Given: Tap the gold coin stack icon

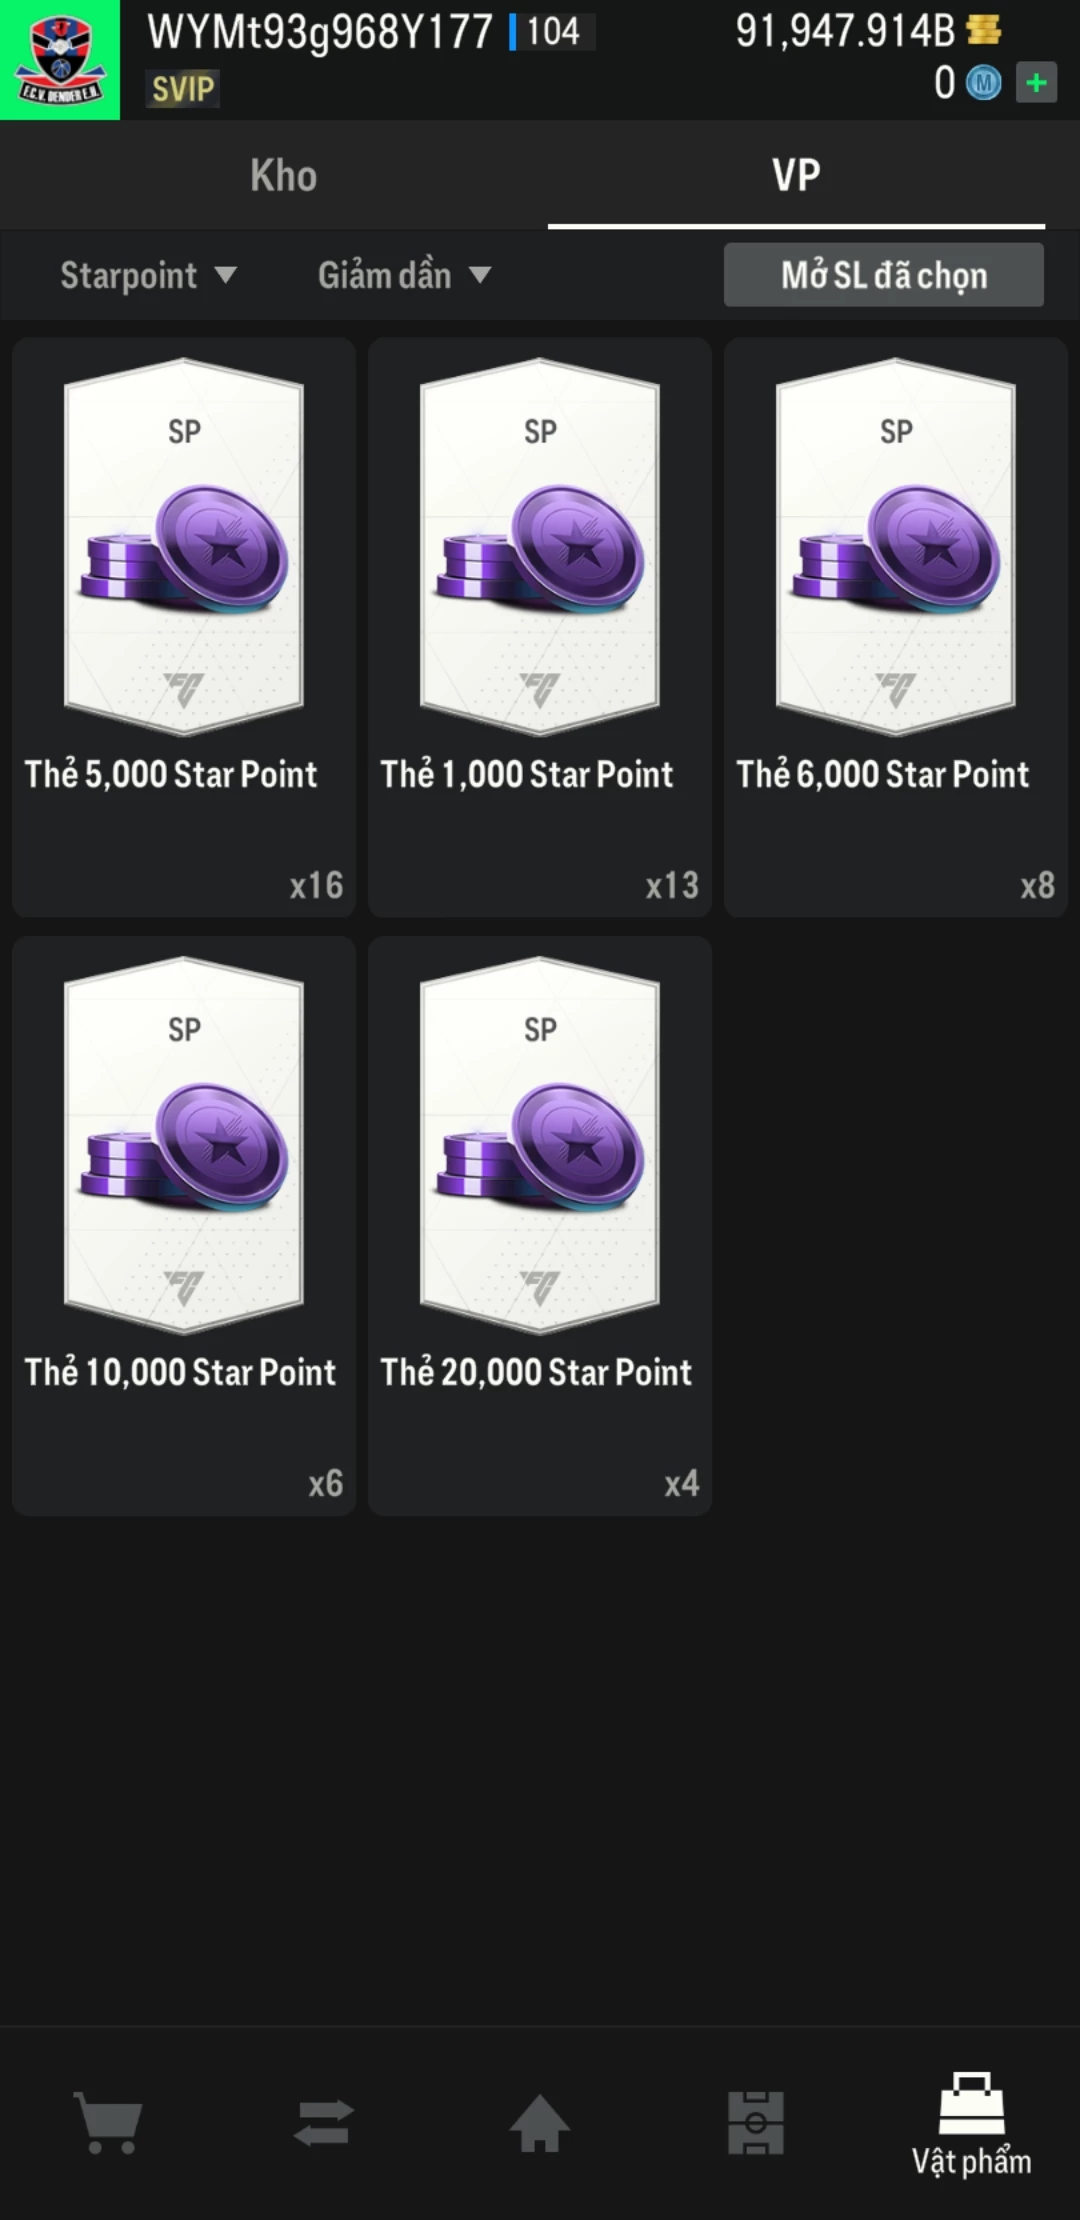Looking at the screenshot, I should (984, 30).
